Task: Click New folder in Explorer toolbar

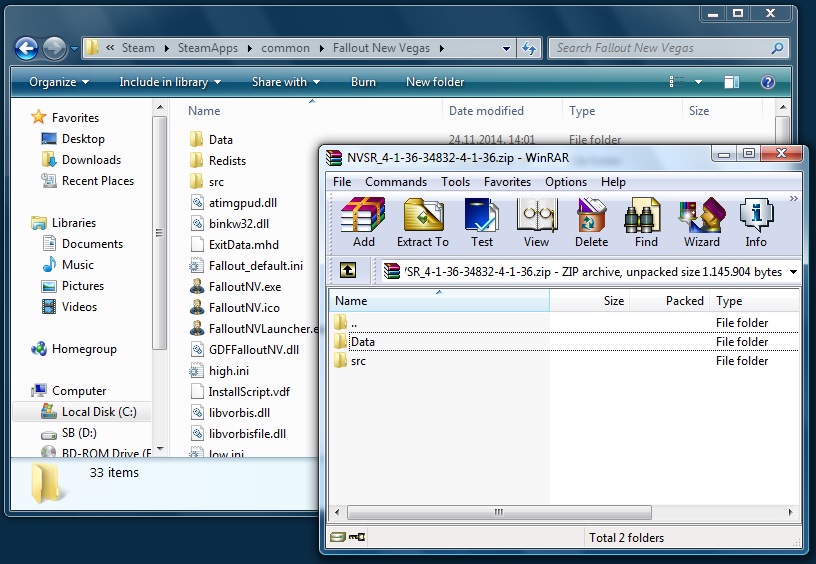Action: coord(435,82)
